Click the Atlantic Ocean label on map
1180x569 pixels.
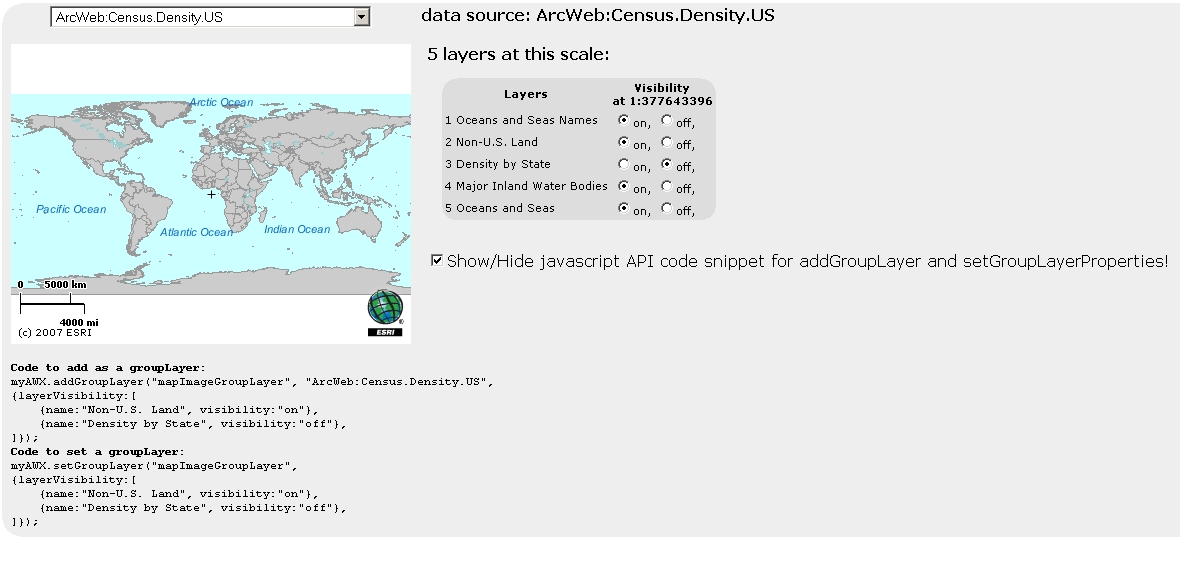(x=196, y=232)
